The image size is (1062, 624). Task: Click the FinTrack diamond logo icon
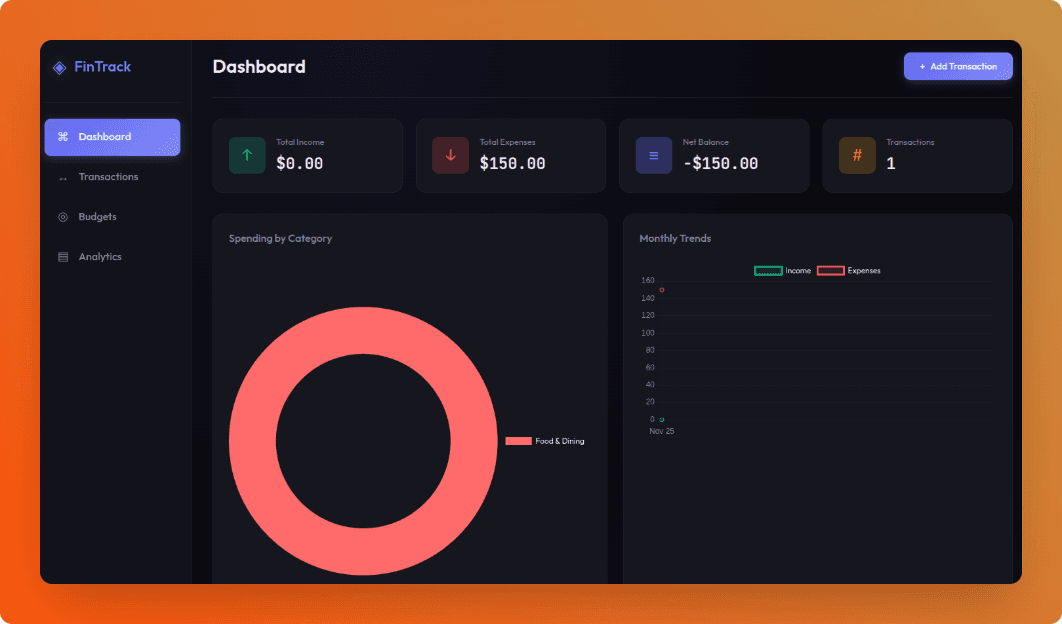[59, 67]
